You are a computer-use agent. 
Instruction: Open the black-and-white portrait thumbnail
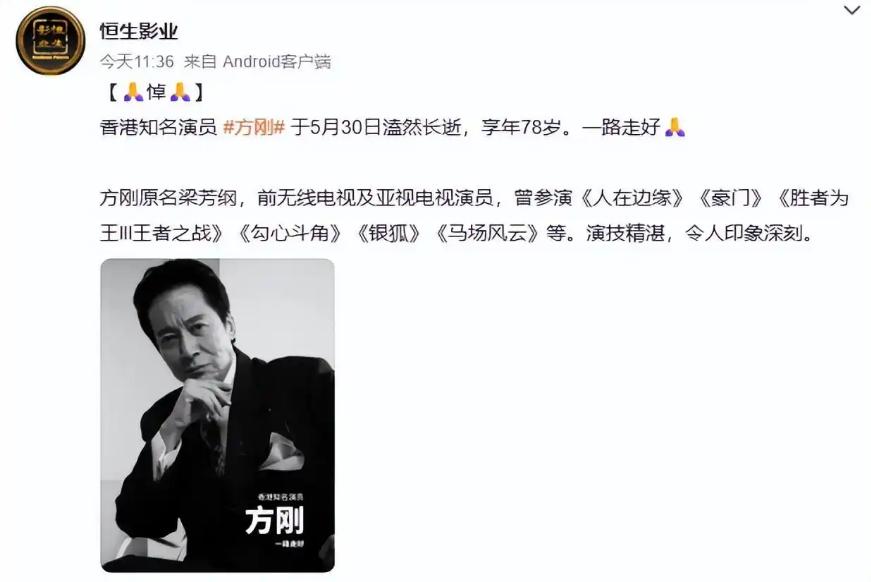(218, 415)
